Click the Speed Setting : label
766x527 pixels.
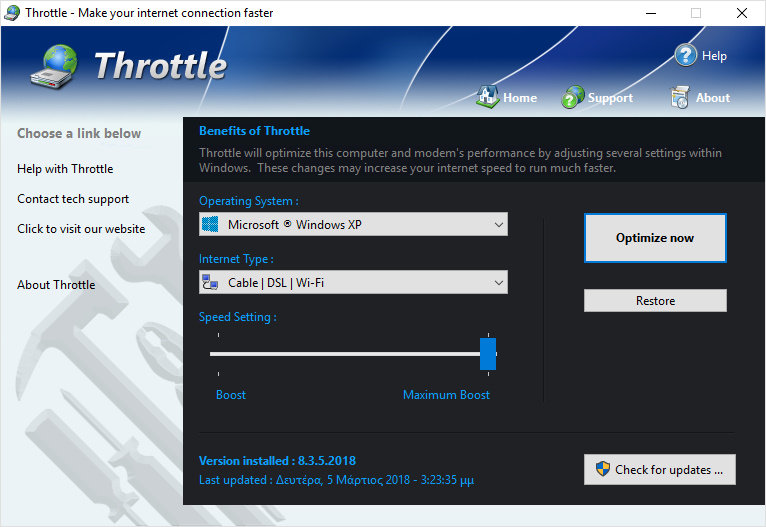[237, 317]
